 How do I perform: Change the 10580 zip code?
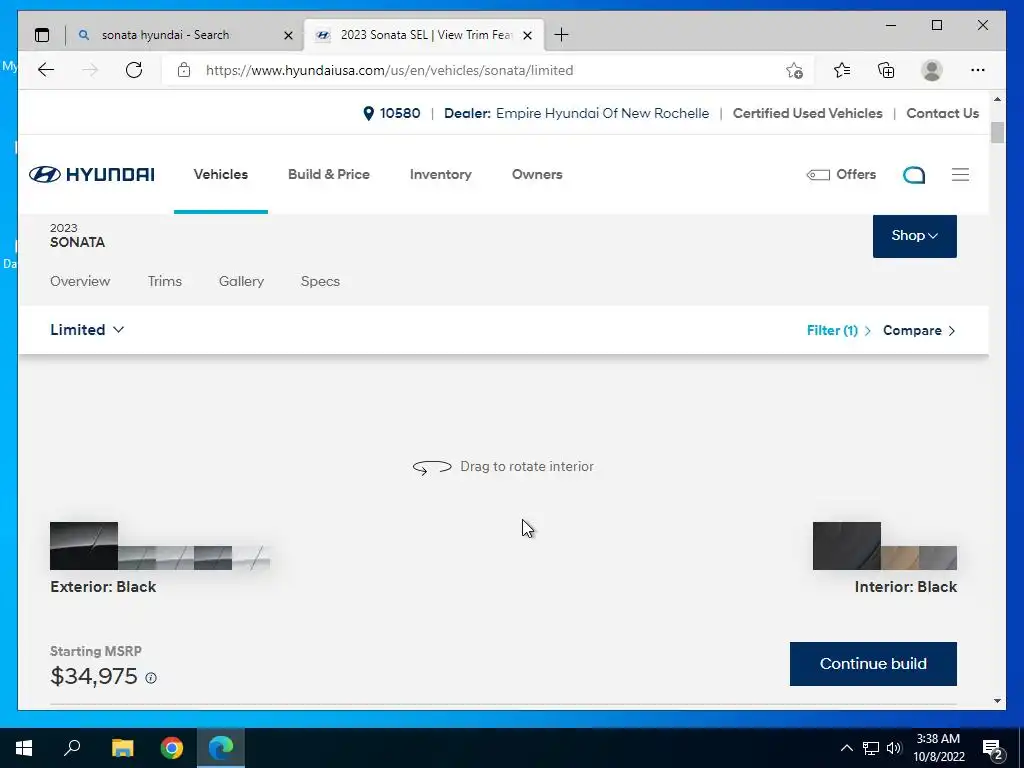[400, 114]
